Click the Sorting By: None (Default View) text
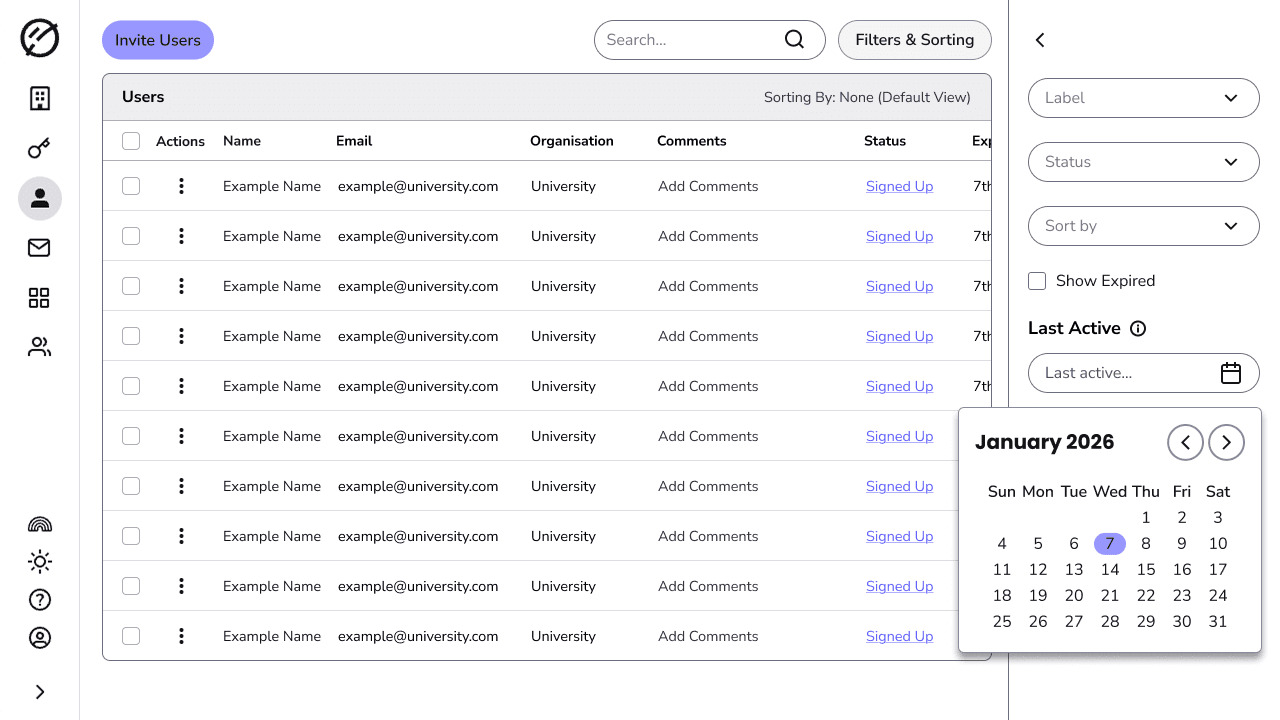1280x720 pixels. click(x=867, y=97)
